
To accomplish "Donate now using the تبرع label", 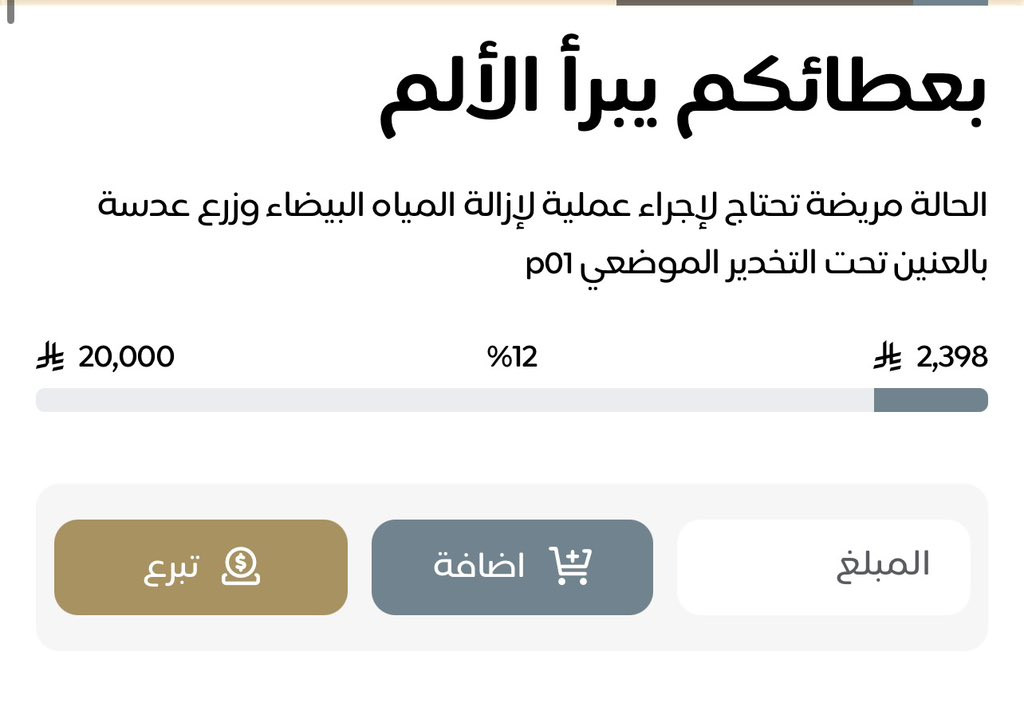I will 171,568.
